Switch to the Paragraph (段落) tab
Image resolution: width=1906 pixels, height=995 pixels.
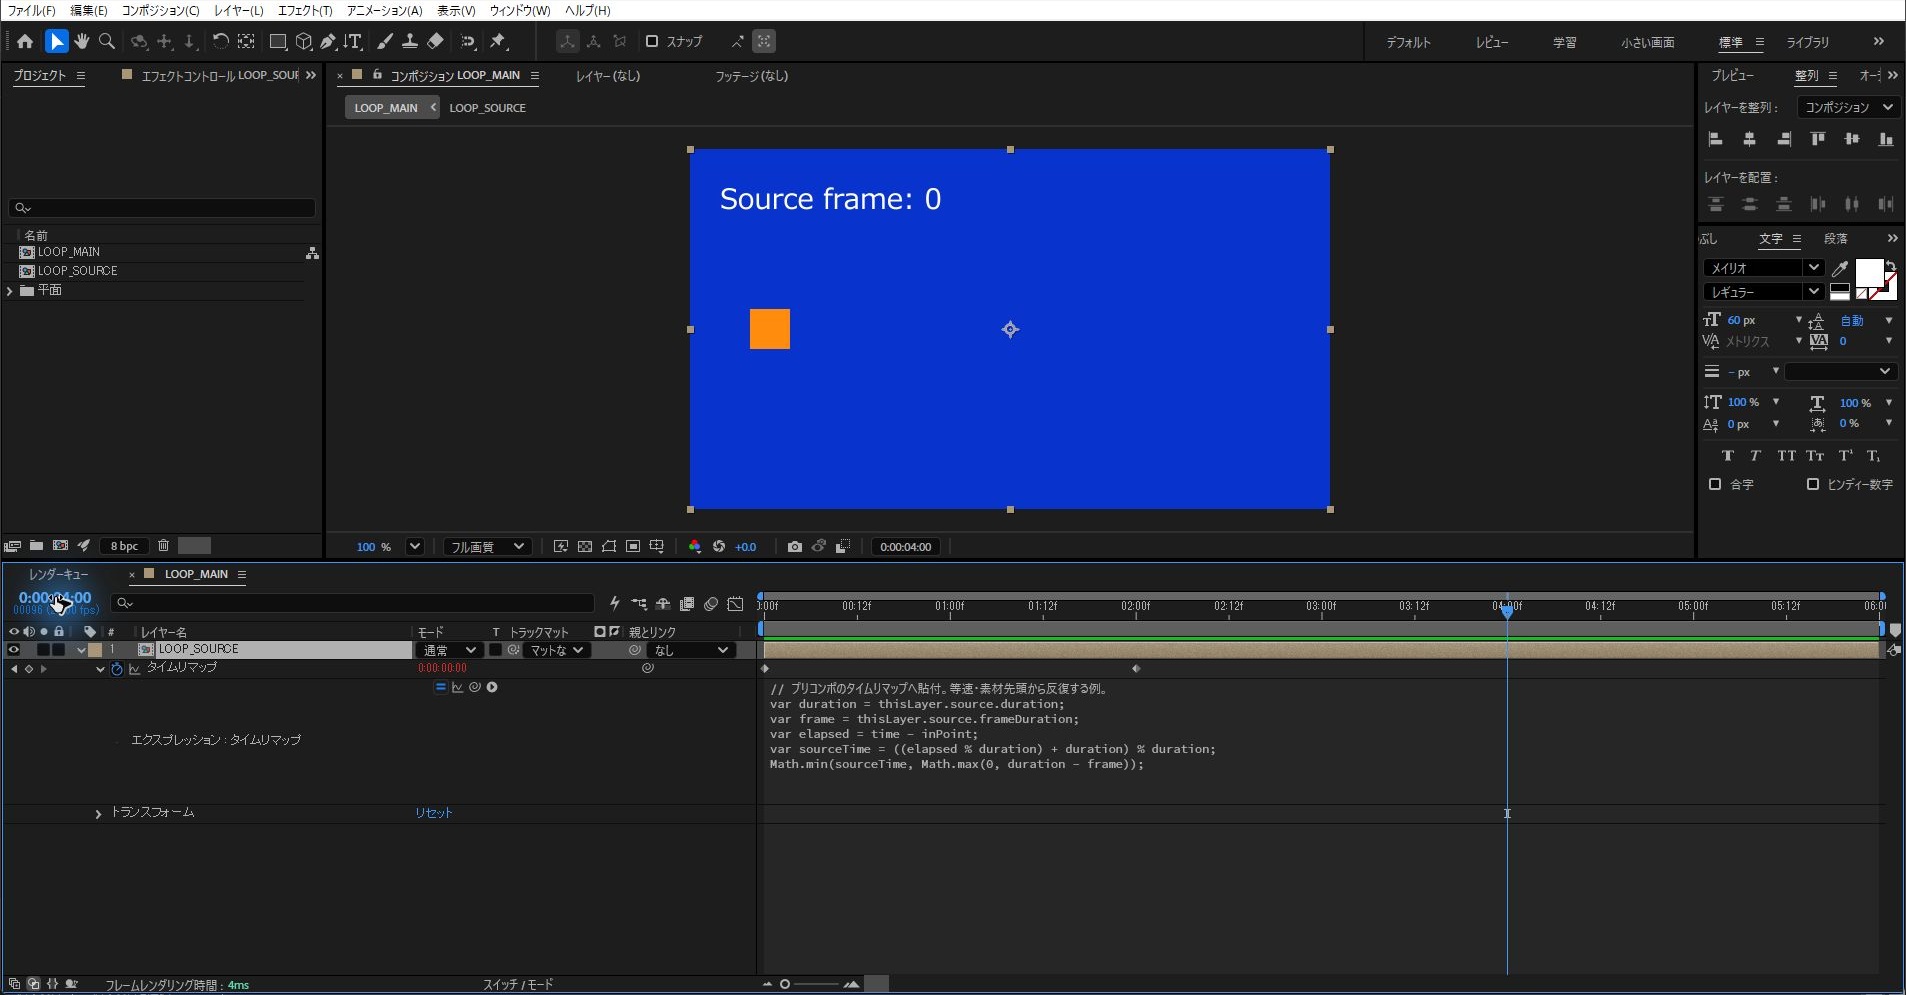(x=1835, y=238)
